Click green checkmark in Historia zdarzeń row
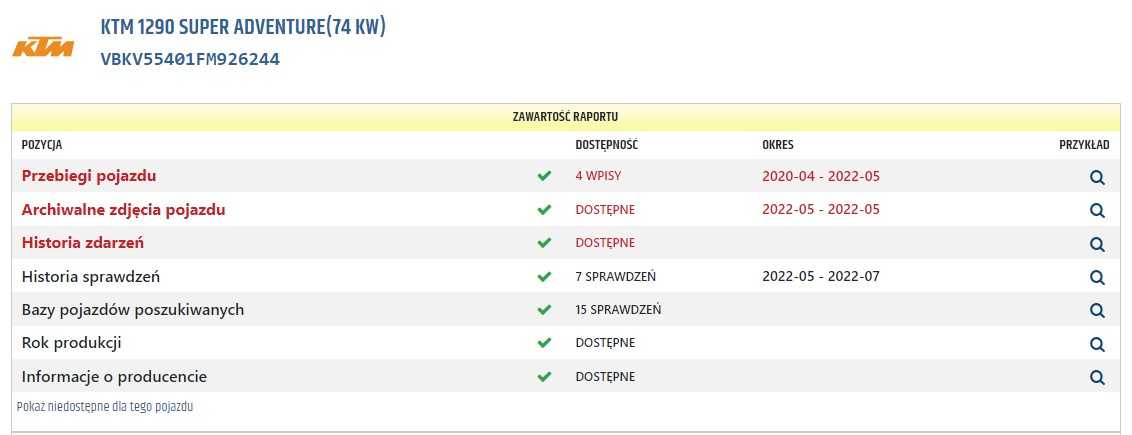The width and height of the screenshot is (1132, 435). [x=544, y=243]
